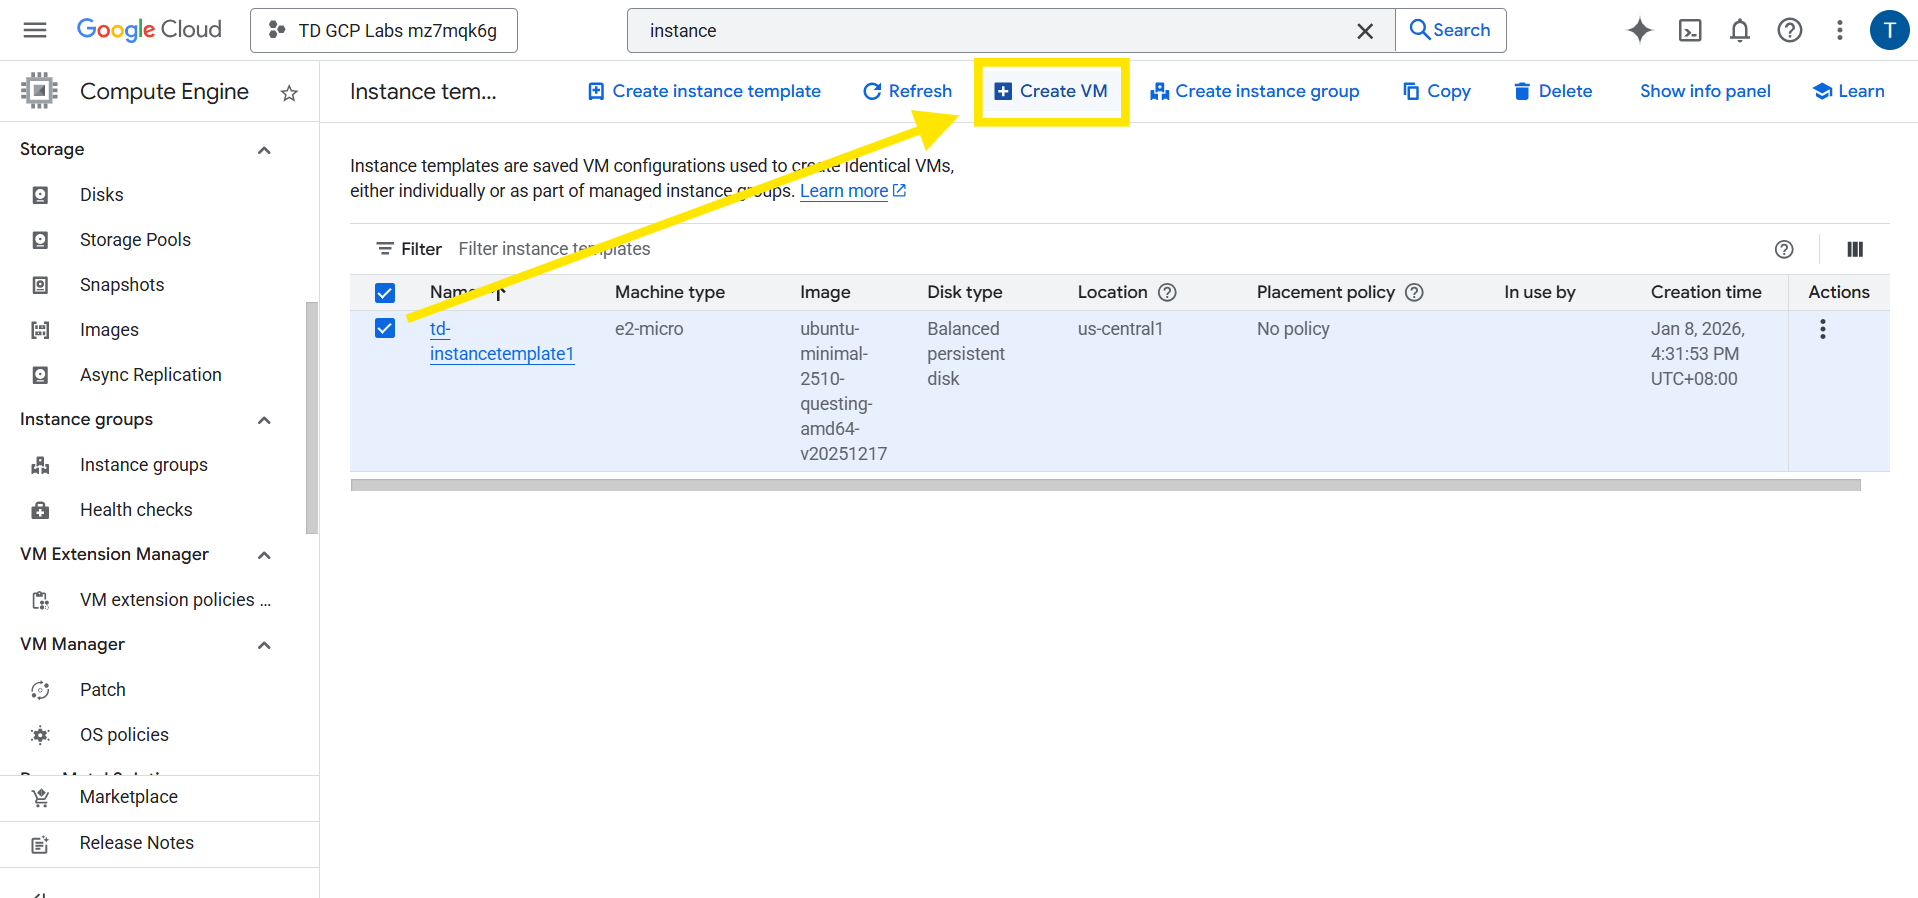Toggle the select-all header checkbox

pos(385,293)
